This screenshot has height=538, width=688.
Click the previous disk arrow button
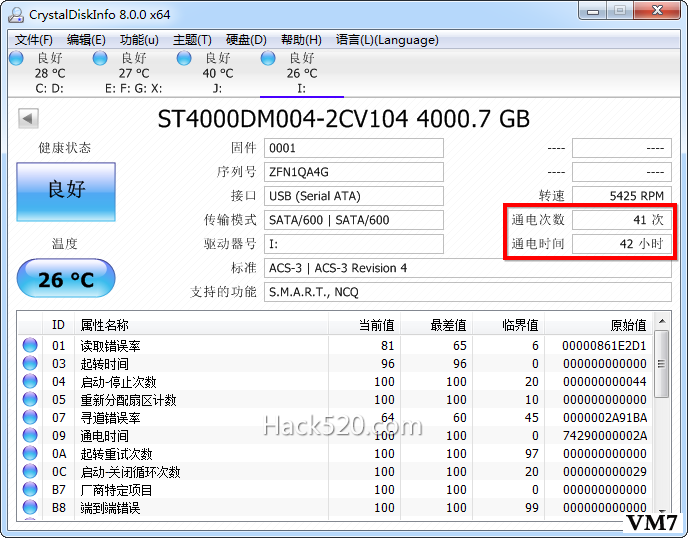(x=28, y=118)
